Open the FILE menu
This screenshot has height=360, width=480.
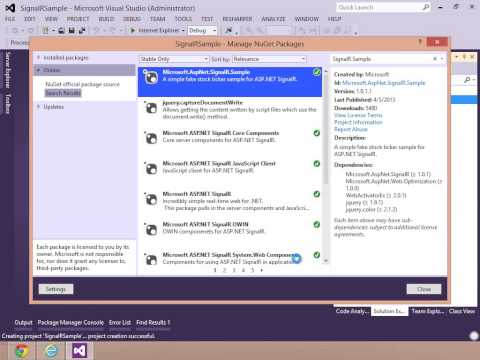10,19
